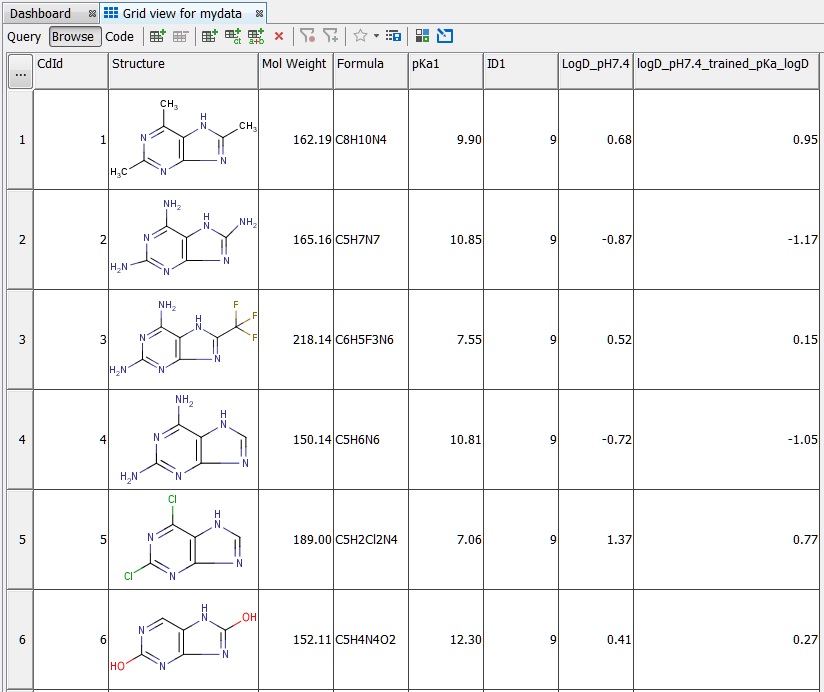Sort by the Mol Weight column header
Screen dimensions: 824x692
(x=294, y=63)
